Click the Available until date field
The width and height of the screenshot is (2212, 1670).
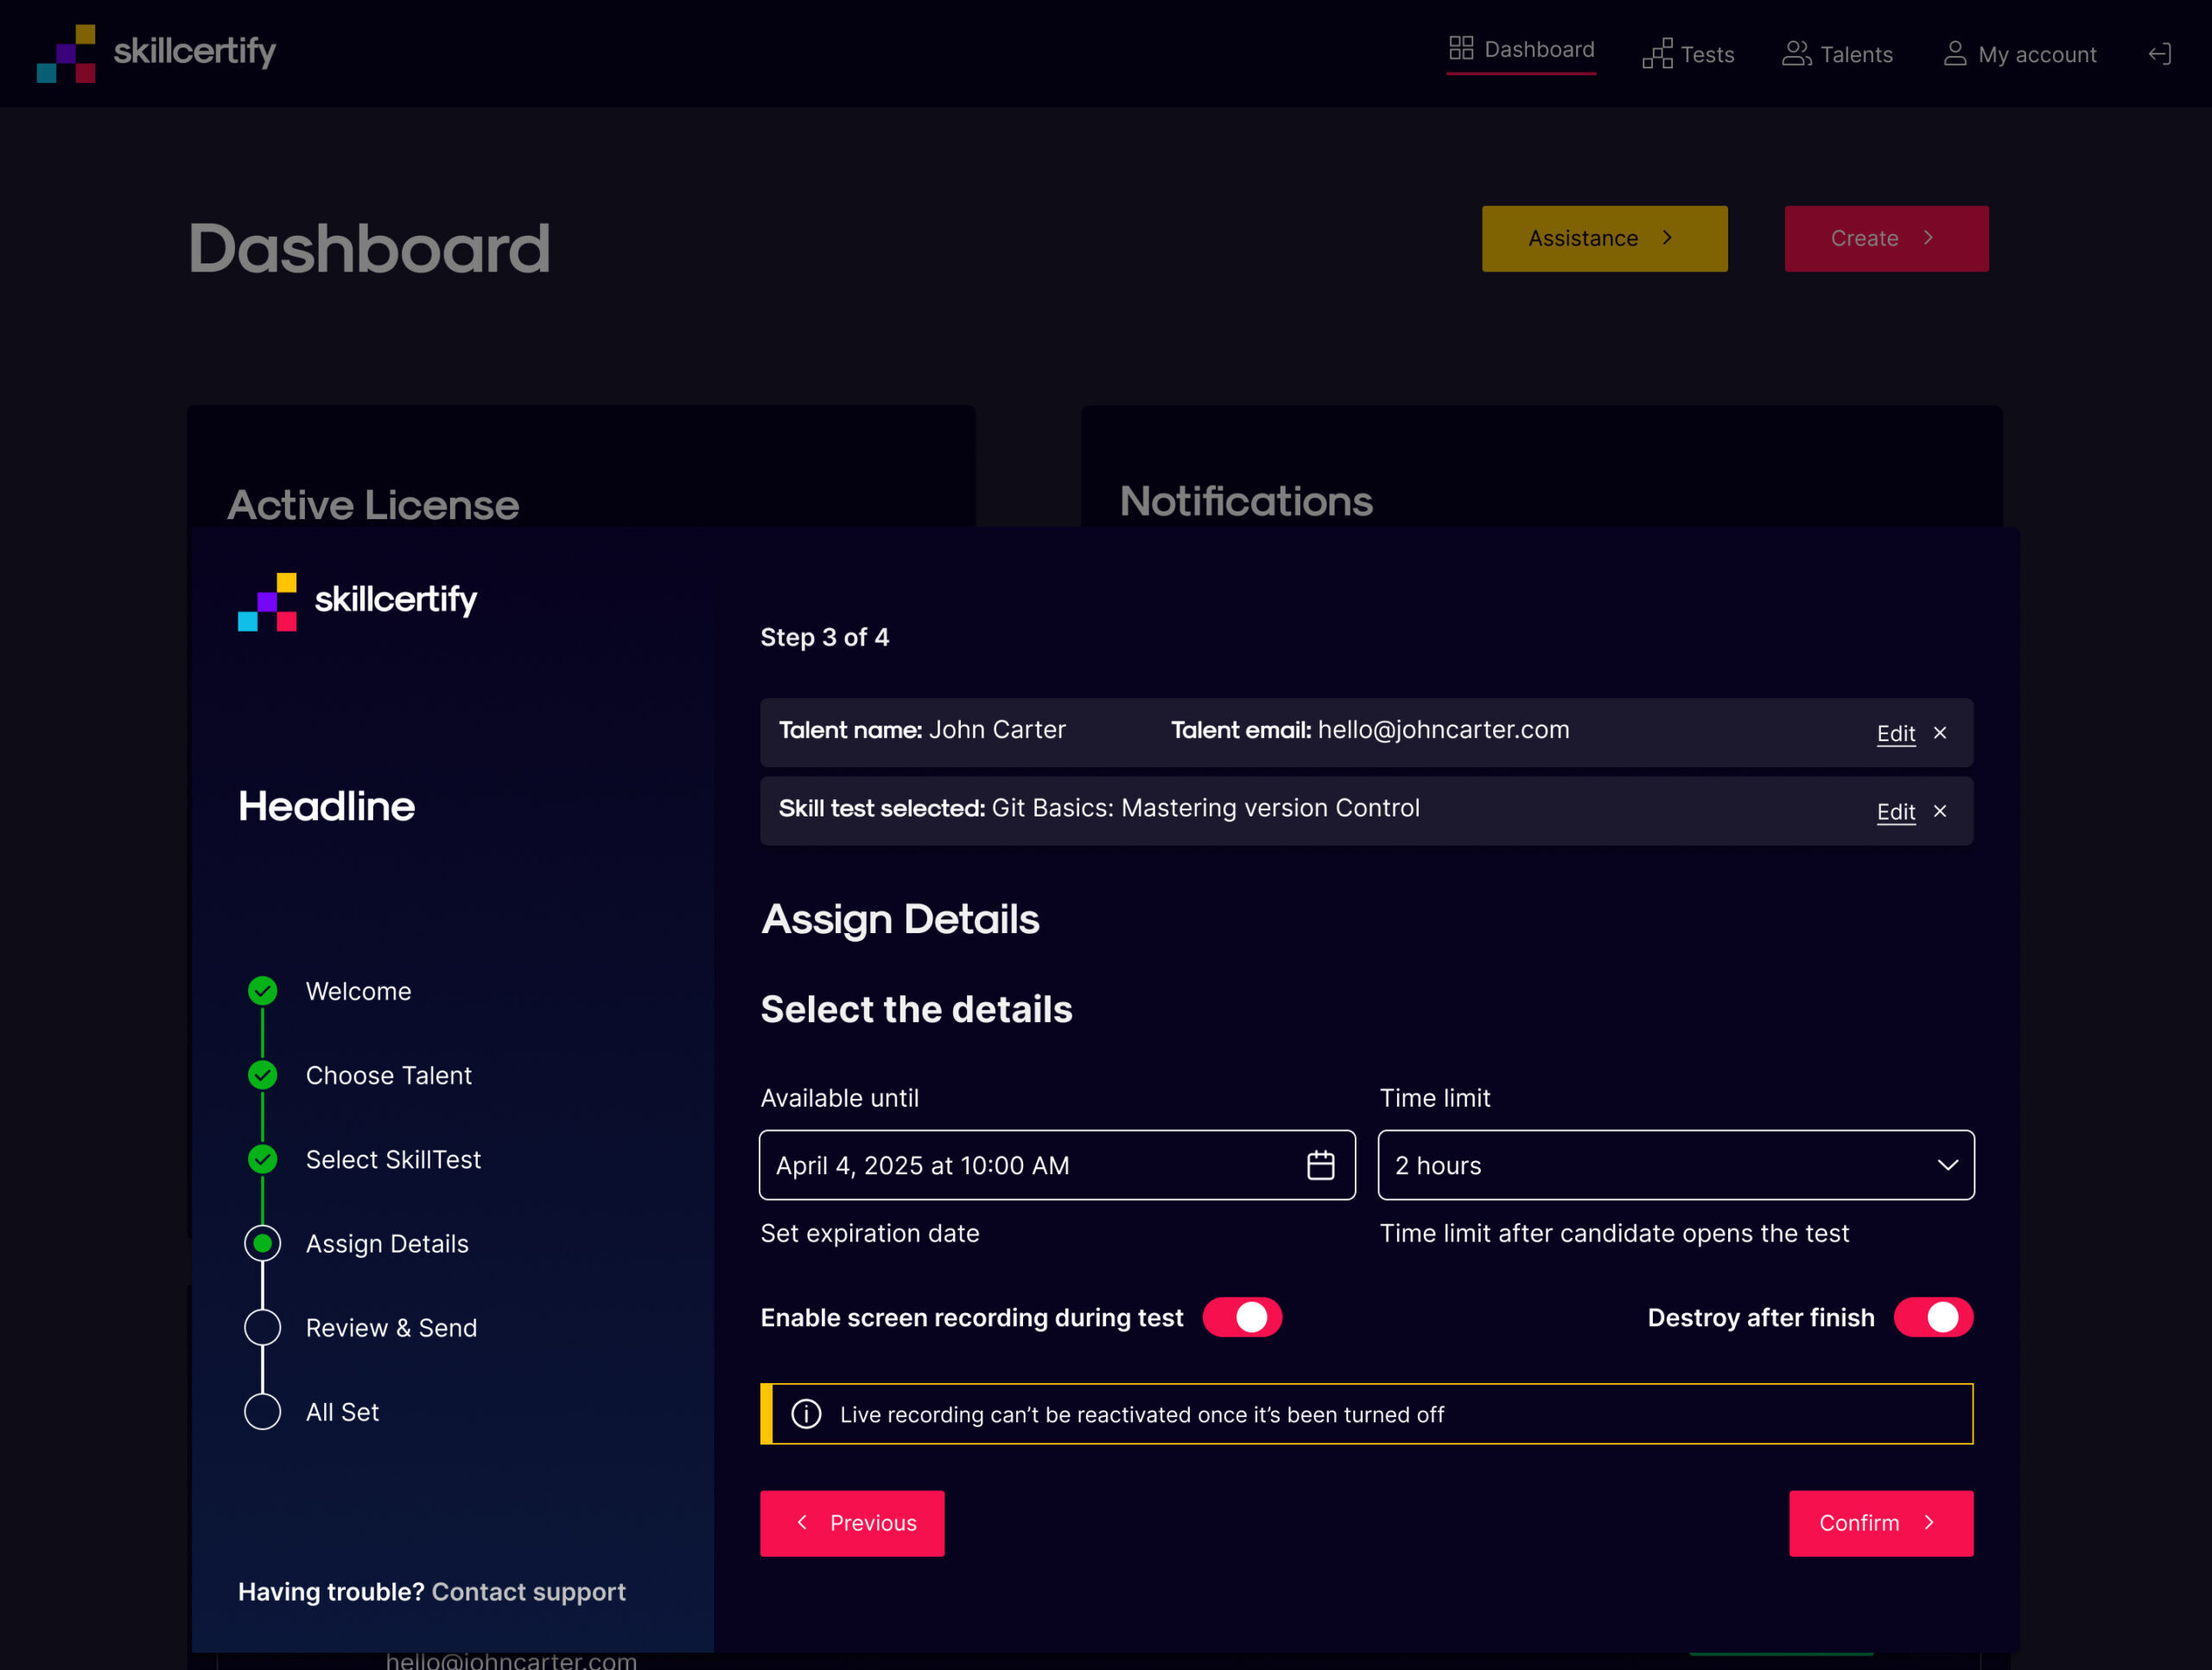tap(1030, 1165)
